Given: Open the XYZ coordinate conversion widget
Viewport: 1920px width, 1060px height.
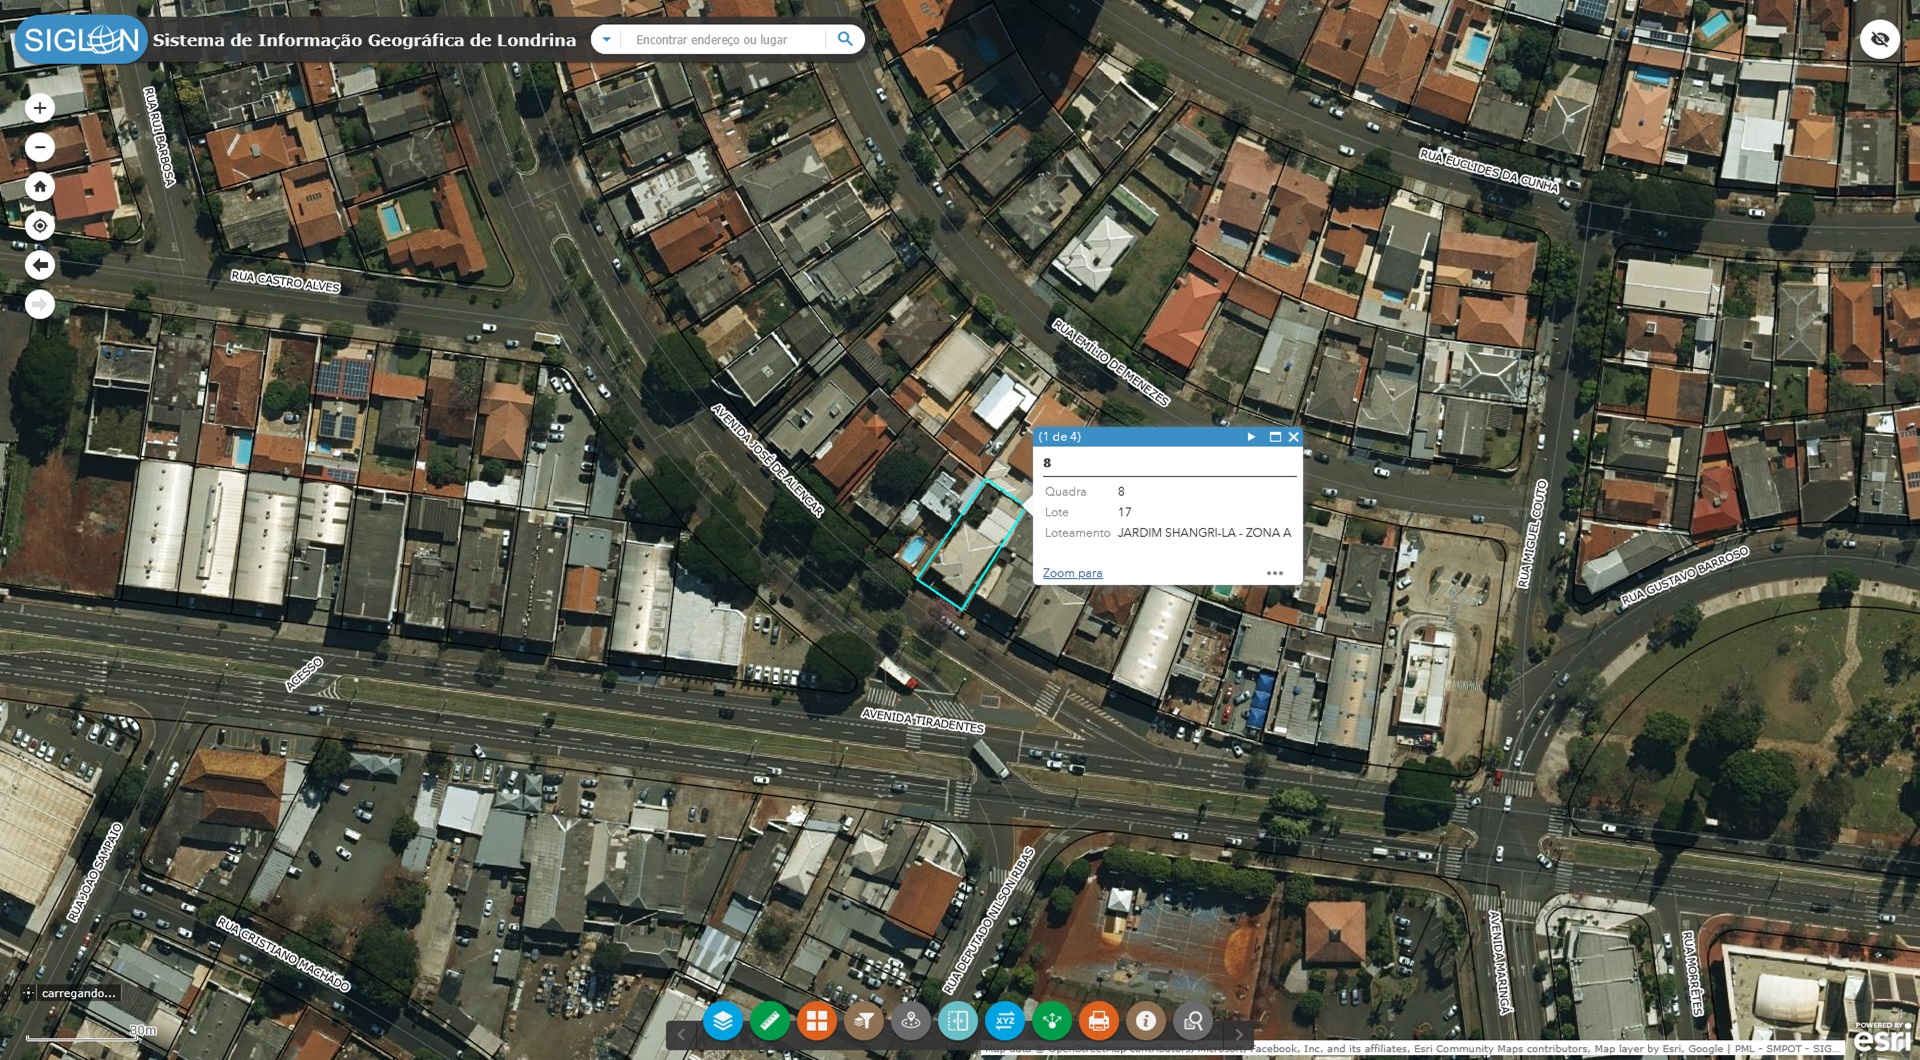Looking at the screenshot, I should pos(1005,1021).
